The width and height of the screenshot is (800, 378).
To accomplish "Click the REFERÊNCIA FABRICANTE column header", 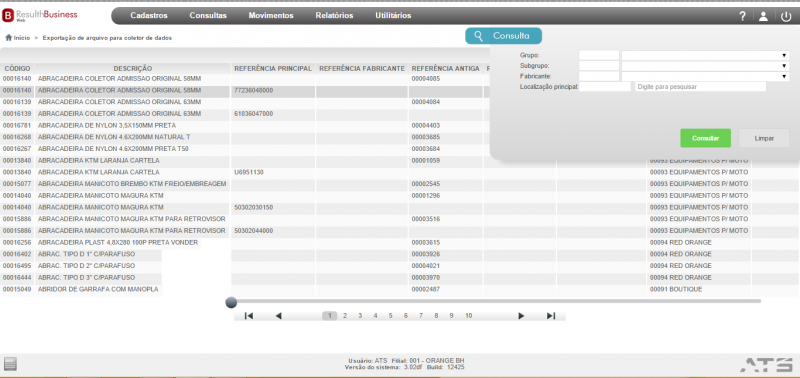I will [x=362, y=68].
